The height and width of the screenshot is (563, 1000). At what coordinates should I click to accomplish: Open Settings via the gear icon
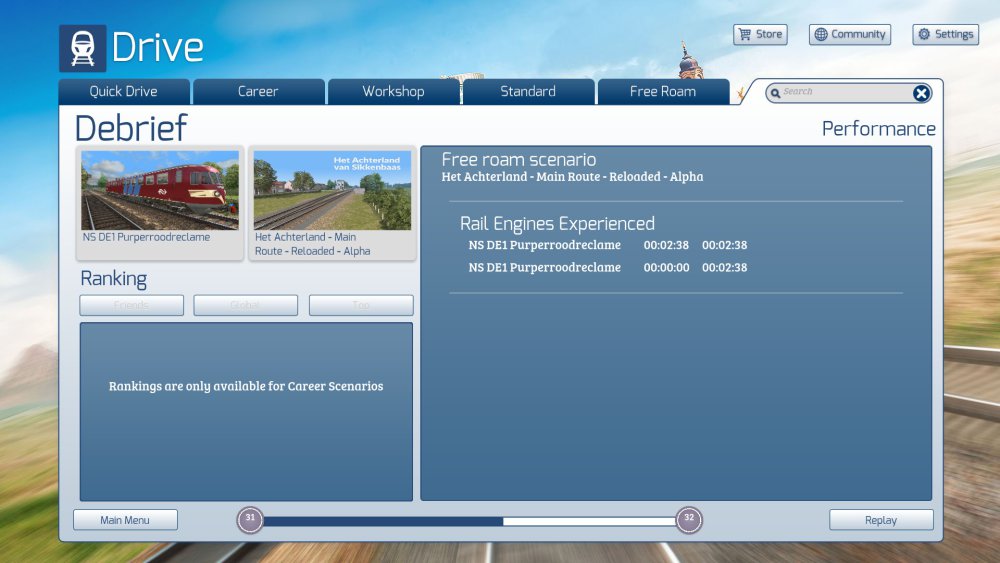(x=924, y=34)
